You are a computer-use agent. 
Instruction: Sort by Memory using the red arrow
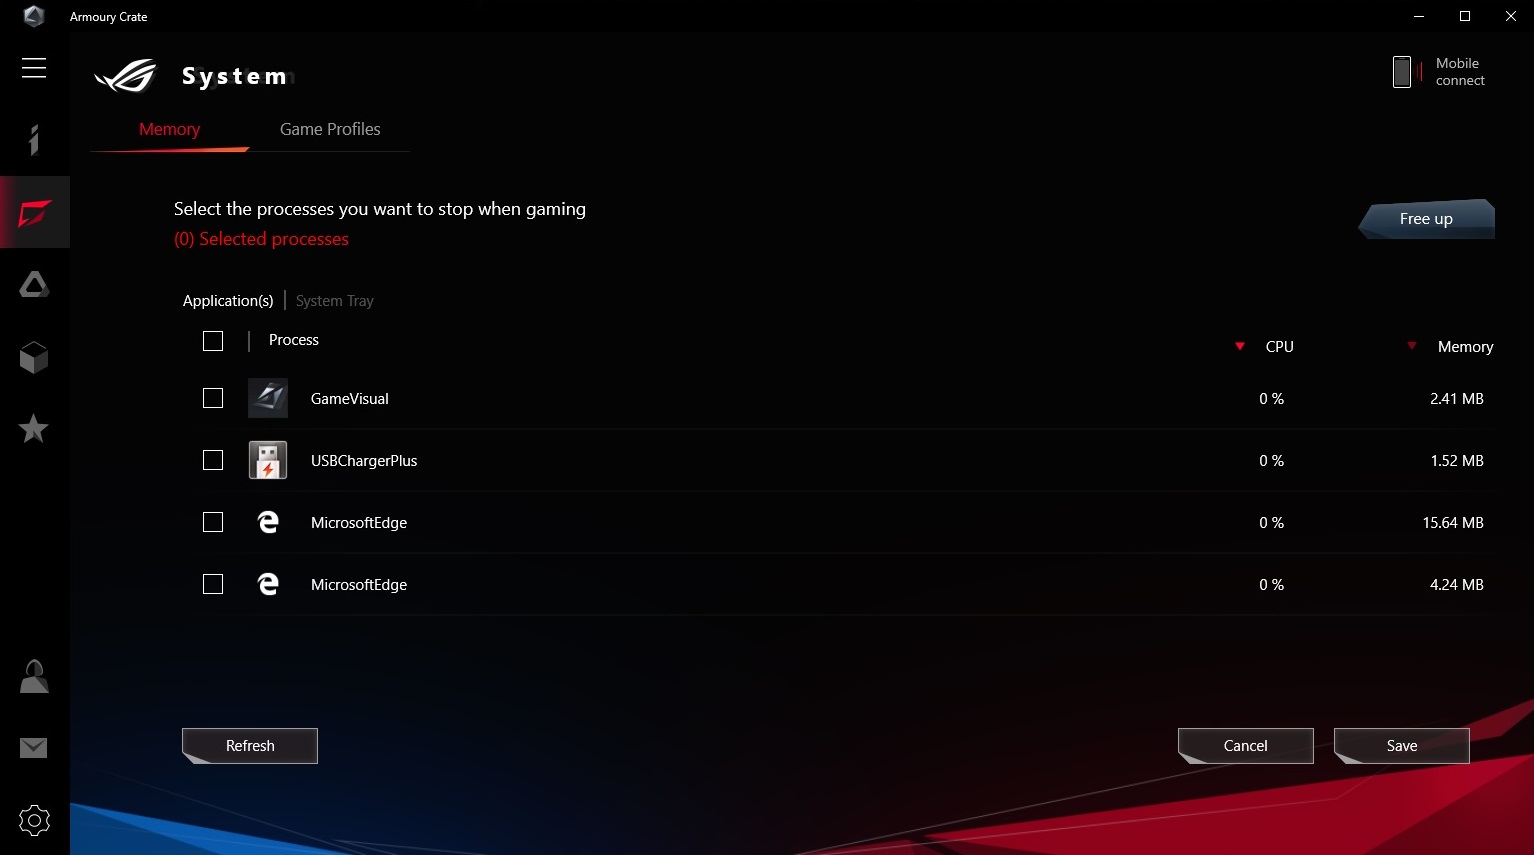[1412, 347]
